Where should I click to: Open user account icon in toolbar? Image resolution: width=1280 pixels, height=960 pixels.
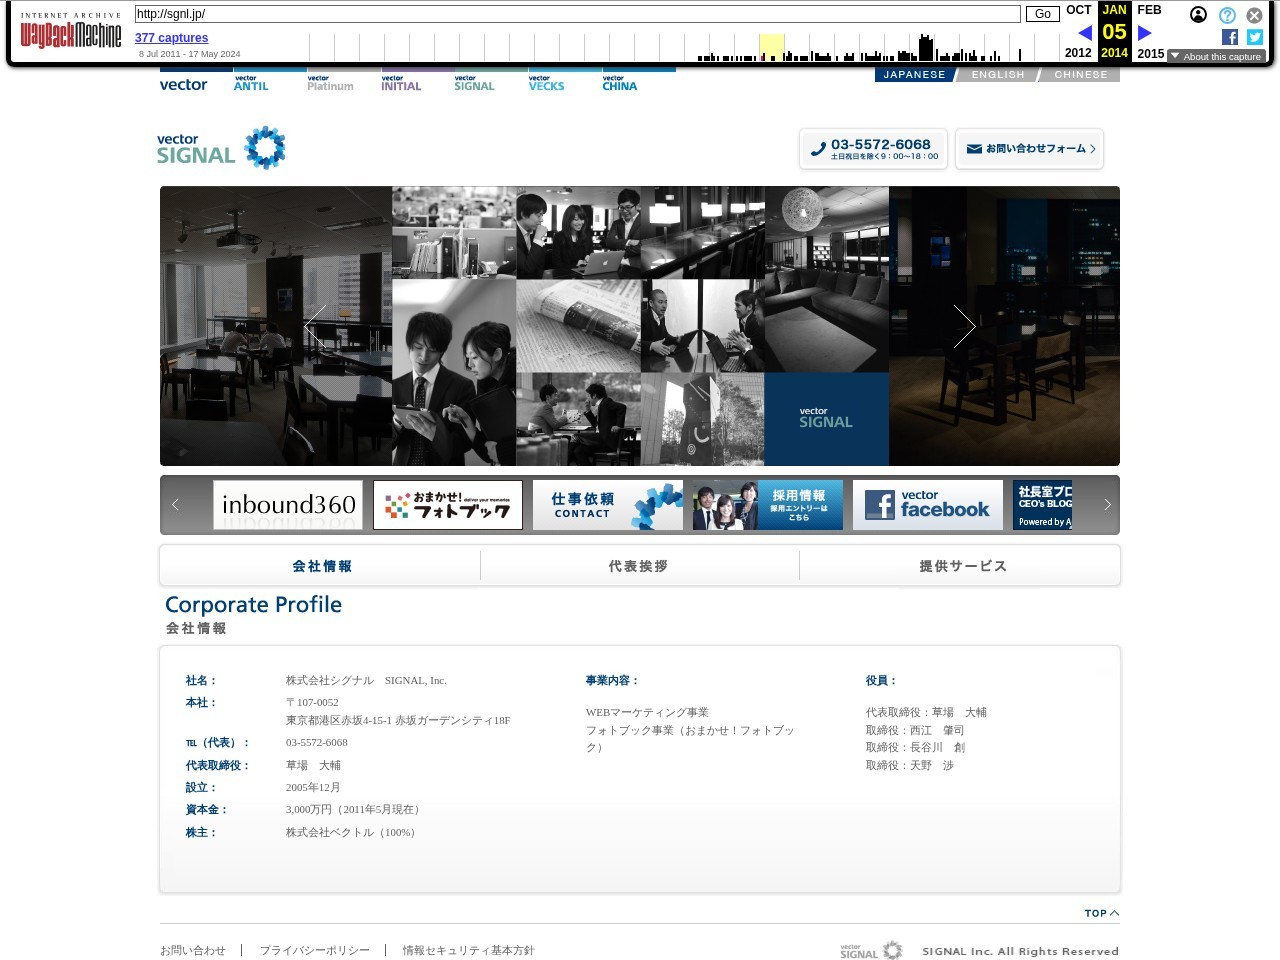pos(1198,15)
